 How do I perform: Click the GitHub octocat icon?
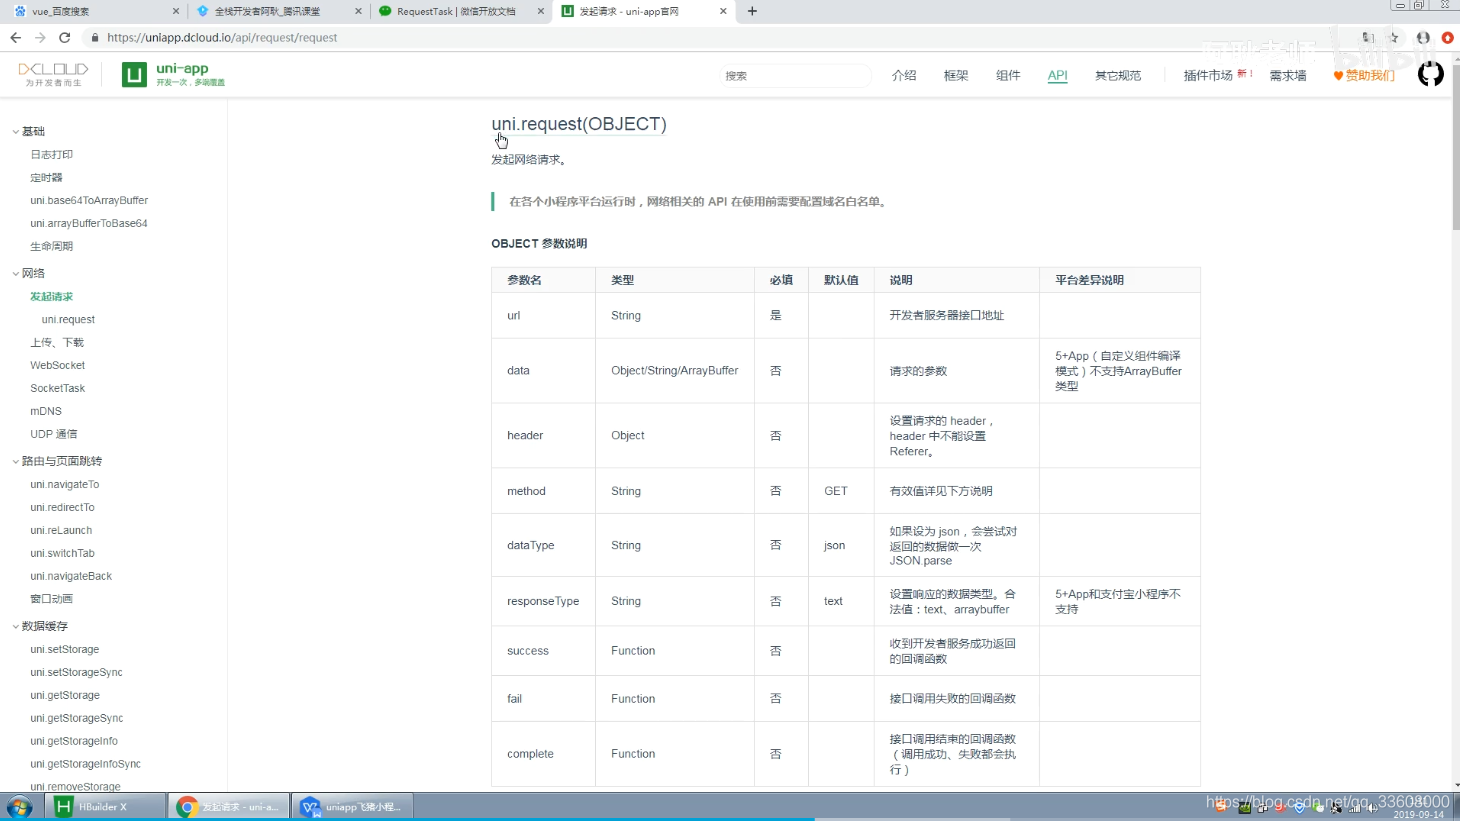click(x=1431, y=74)
